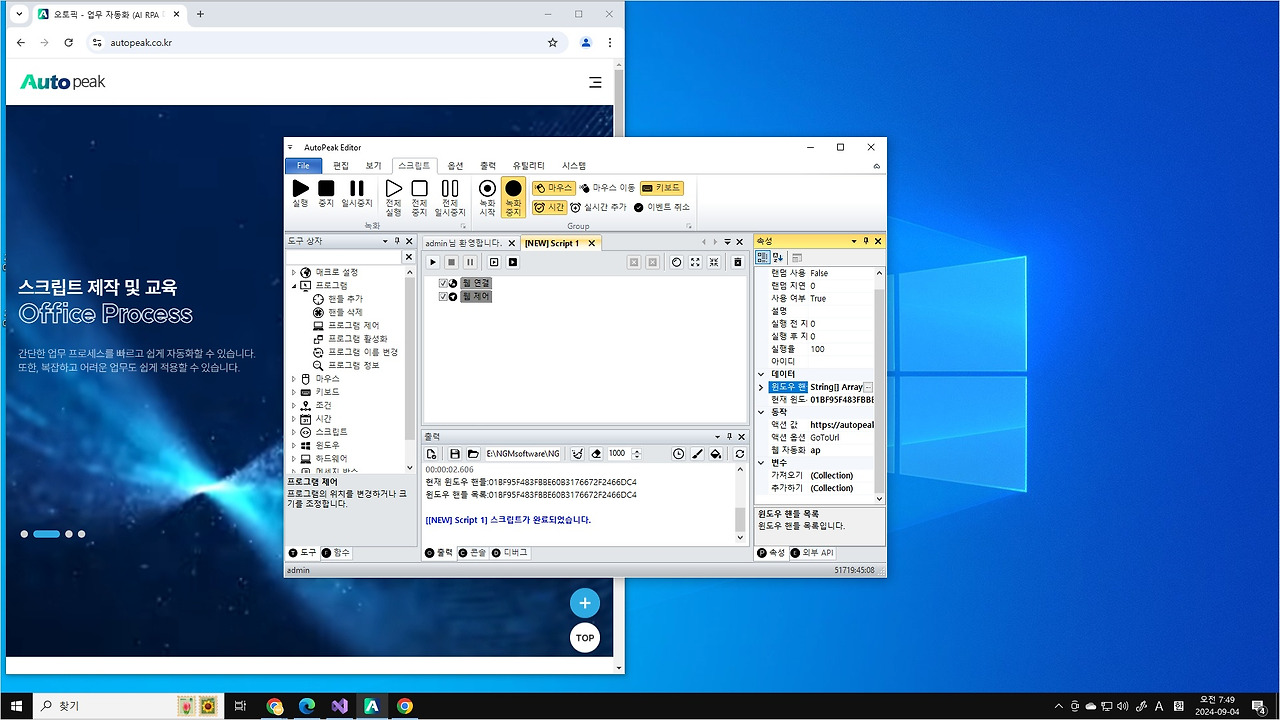Expand the 스크립트 tree node
This screenshot has height=720, width=1280.
pos(294,432)
